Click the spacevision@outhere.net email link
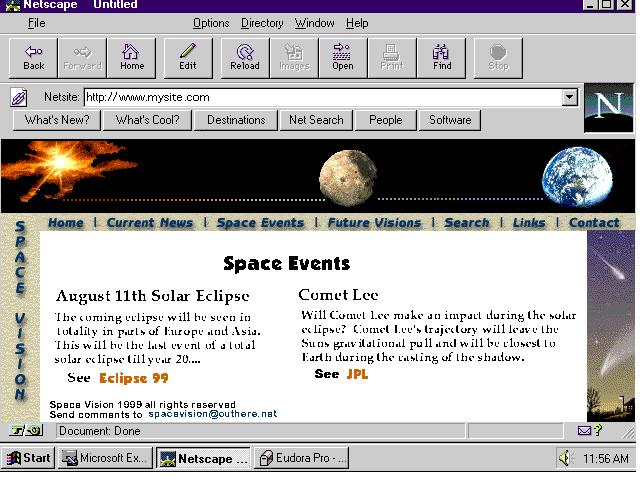 pyautogui.click(x=212, y=413)
